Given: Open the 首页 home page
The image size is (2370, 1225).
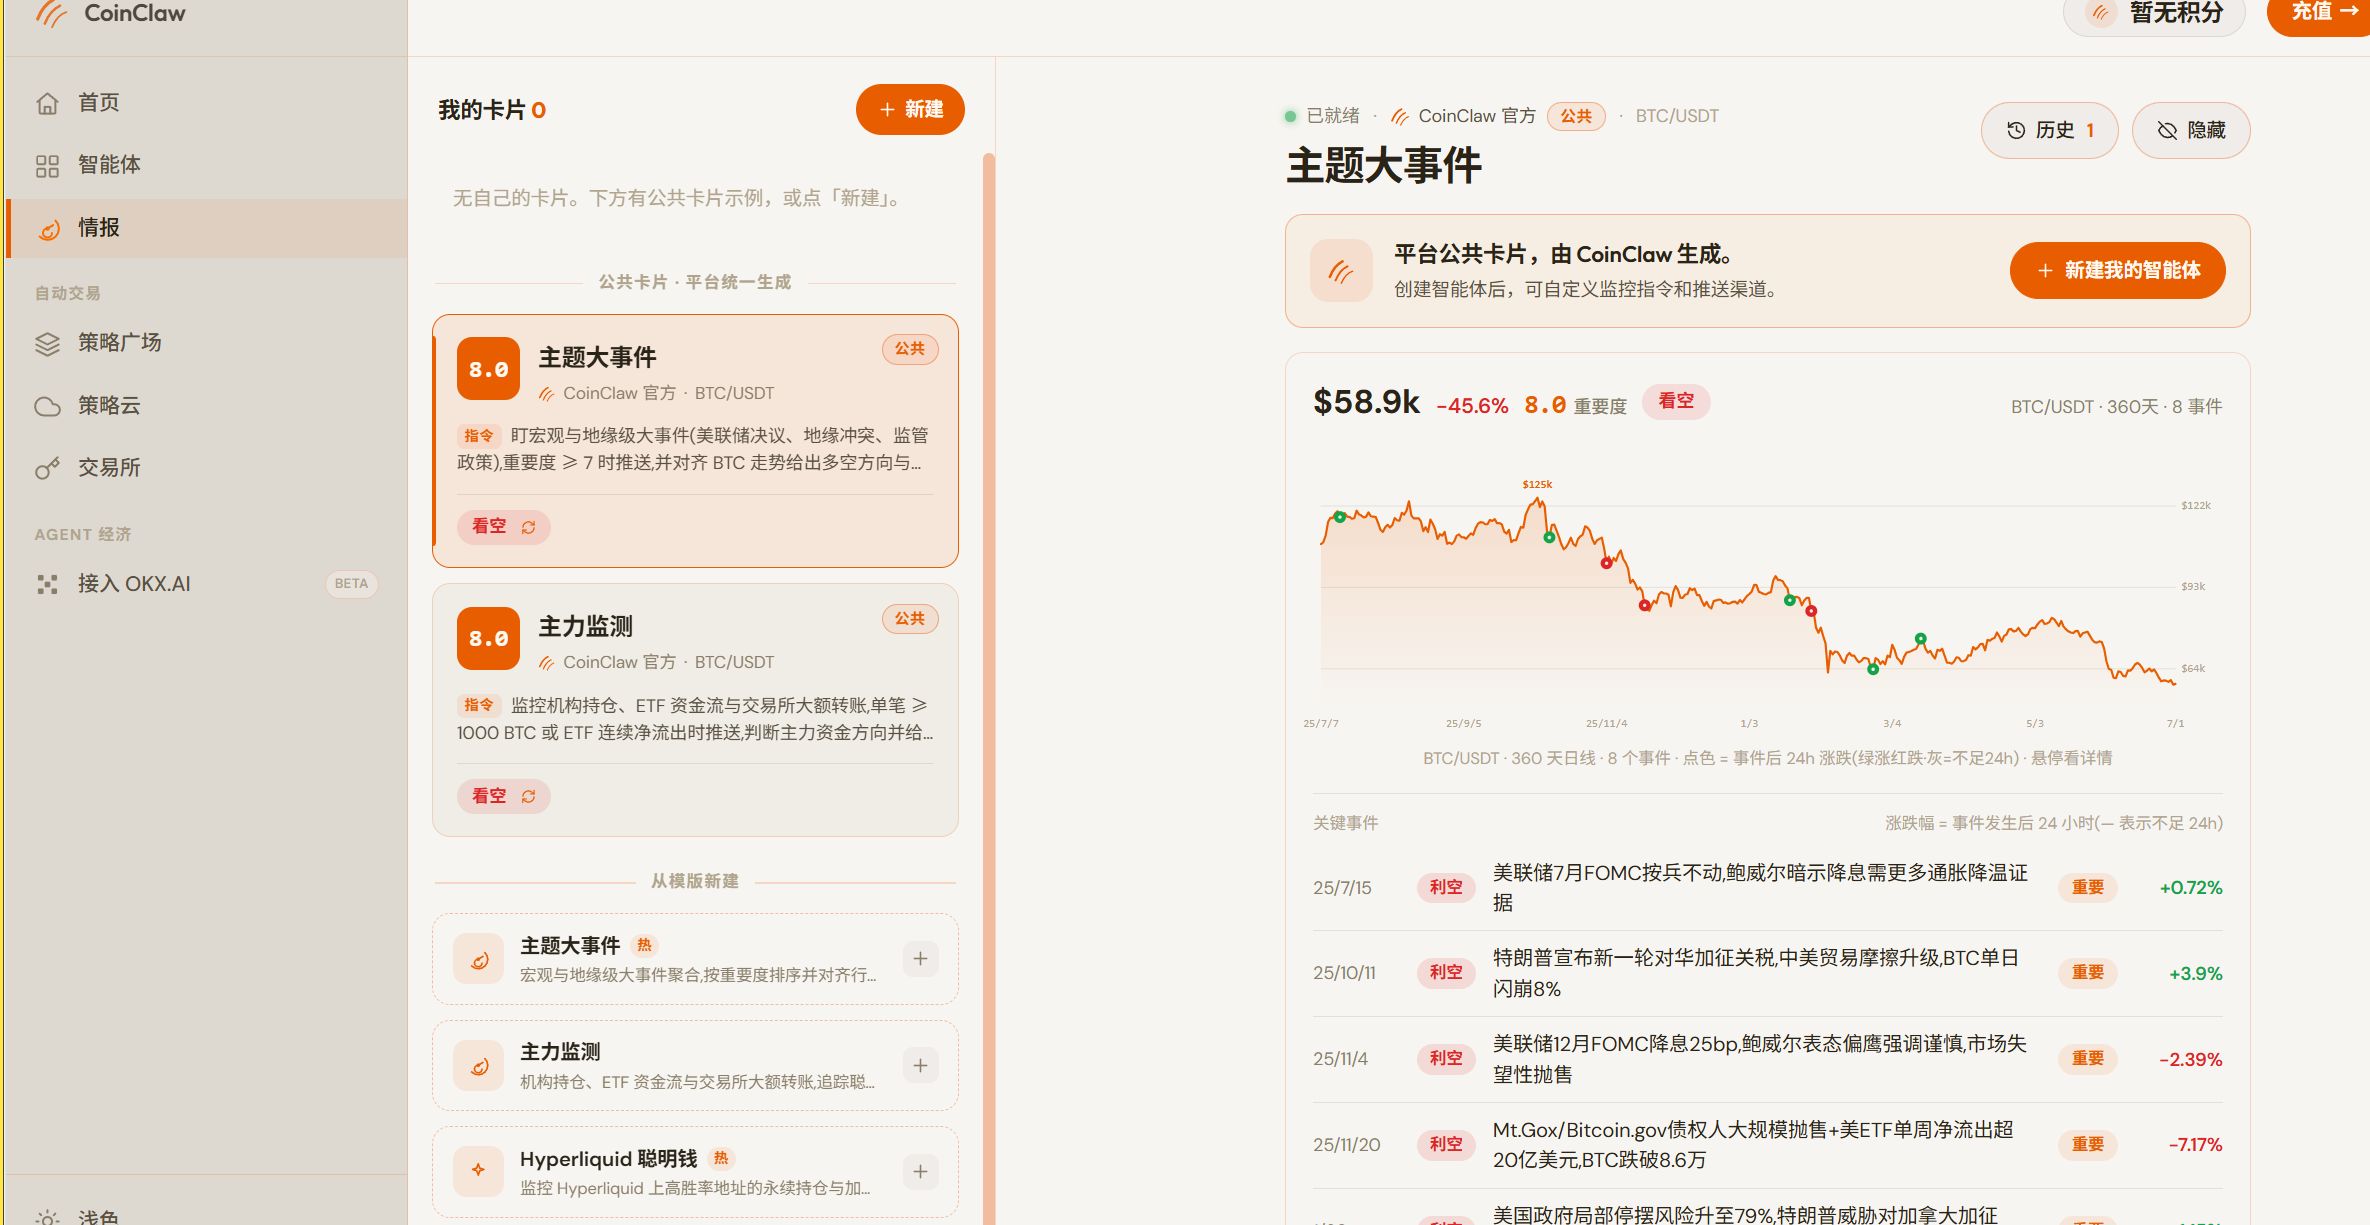Looking at the screenshot, I should click(x=206, y=102).
